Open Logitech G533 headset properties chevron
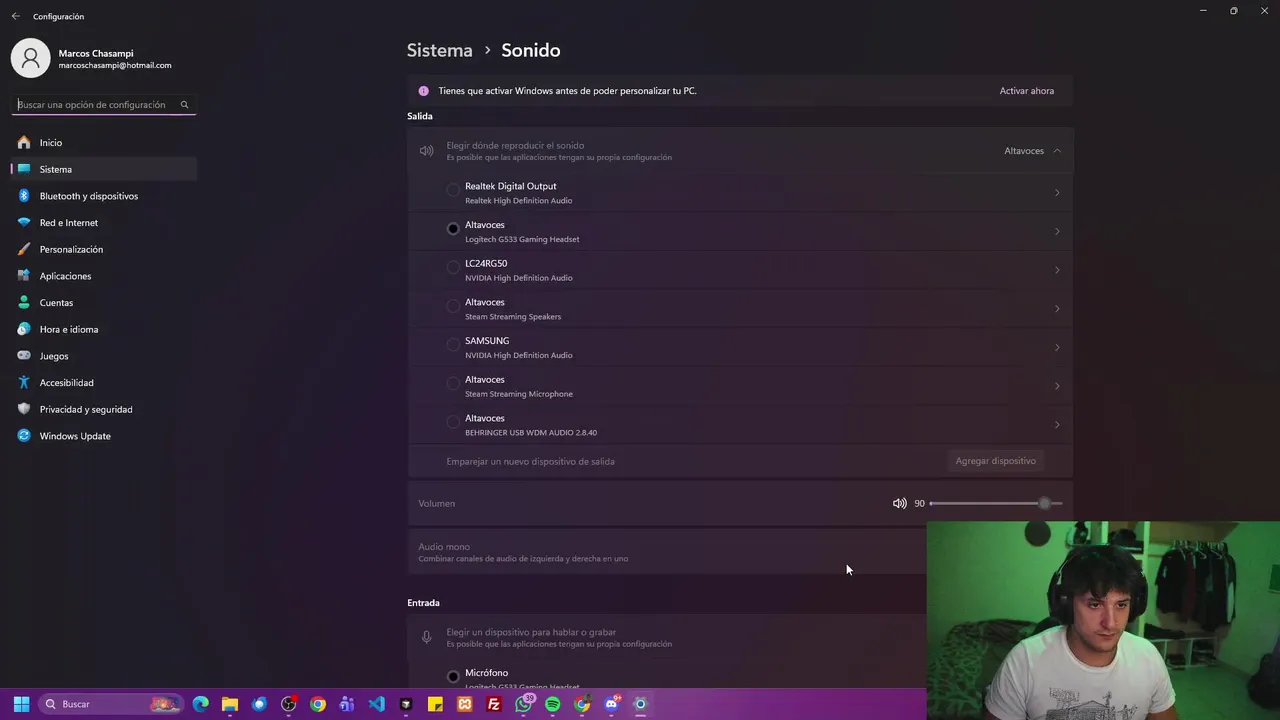Viewport: 1280px width, 720px height. pyautogui.click(x=1057, y=232)
